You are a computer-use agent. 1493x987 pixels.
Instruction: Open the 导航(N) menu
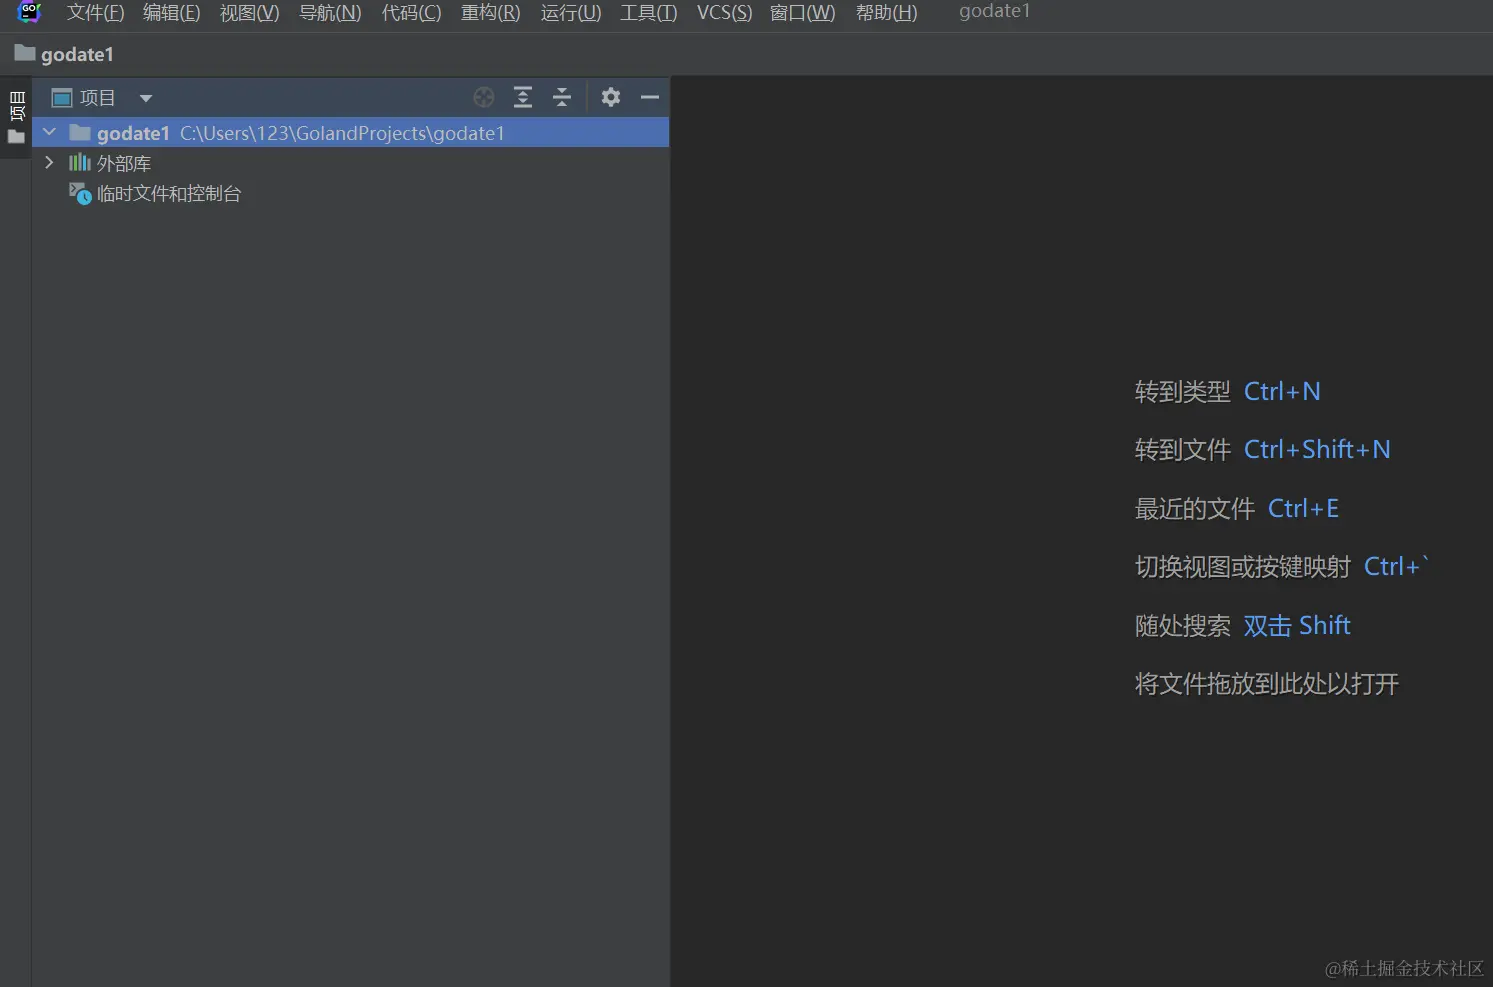pos(330,13)
